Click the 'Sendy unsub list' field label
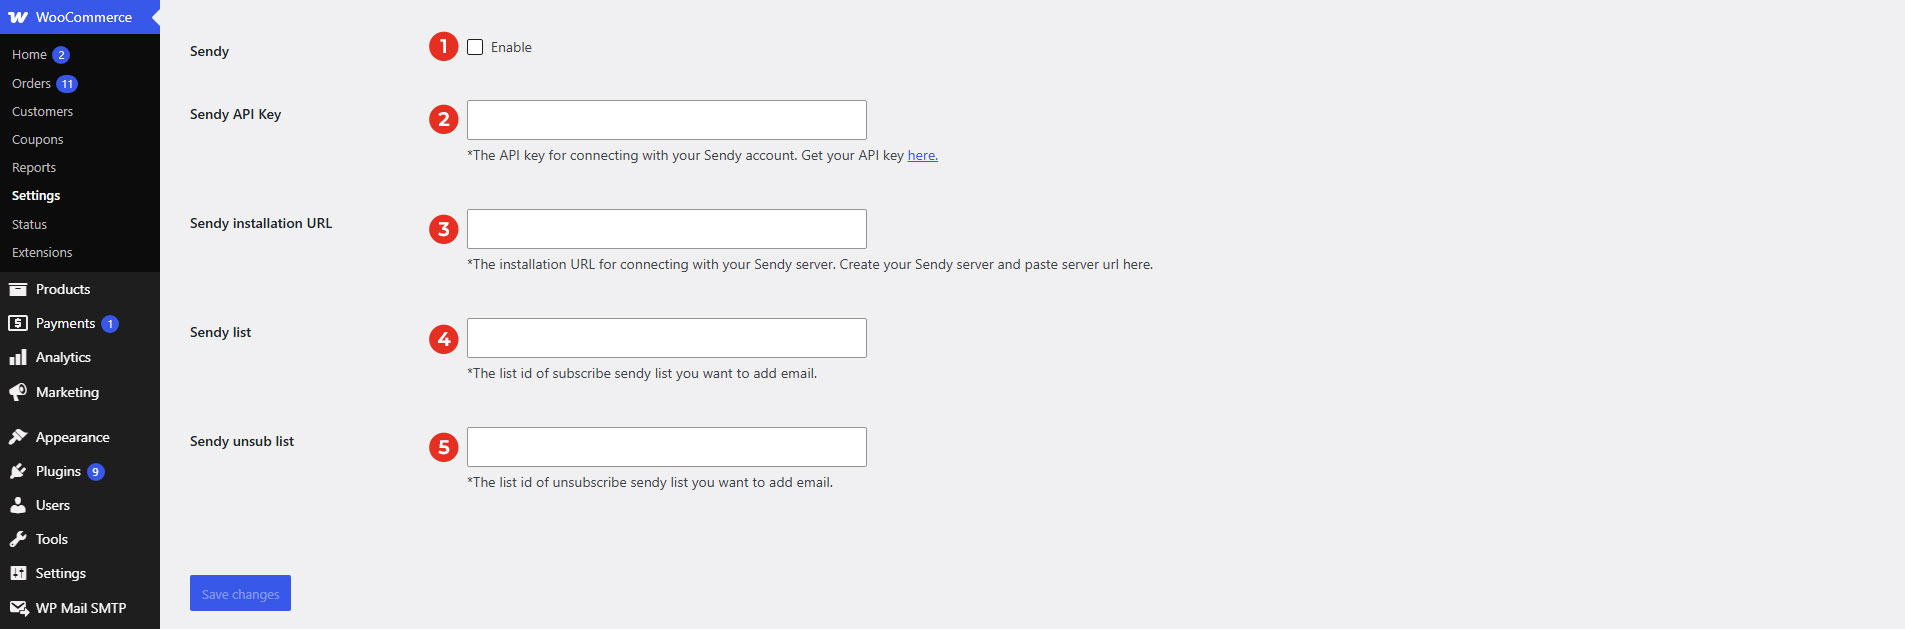1905x629 pixels. (x=242, y=441)
